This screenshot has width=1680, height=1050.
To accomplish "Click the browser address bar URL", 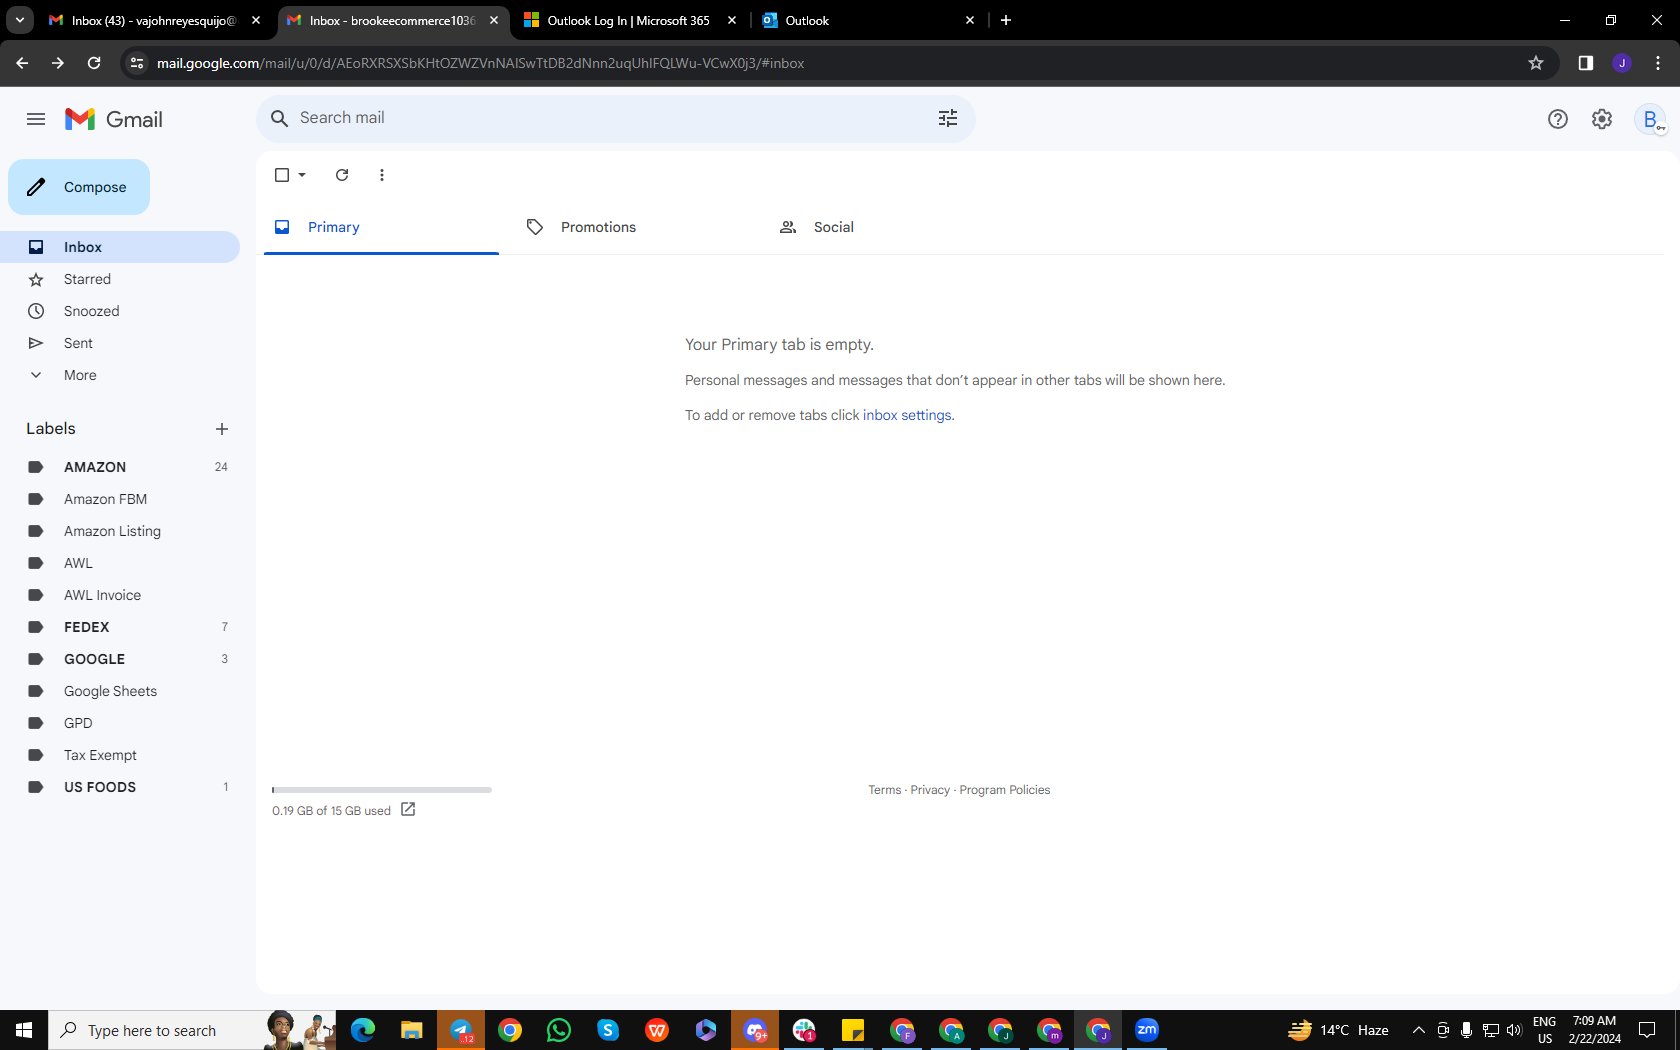I will coord(480,63).
